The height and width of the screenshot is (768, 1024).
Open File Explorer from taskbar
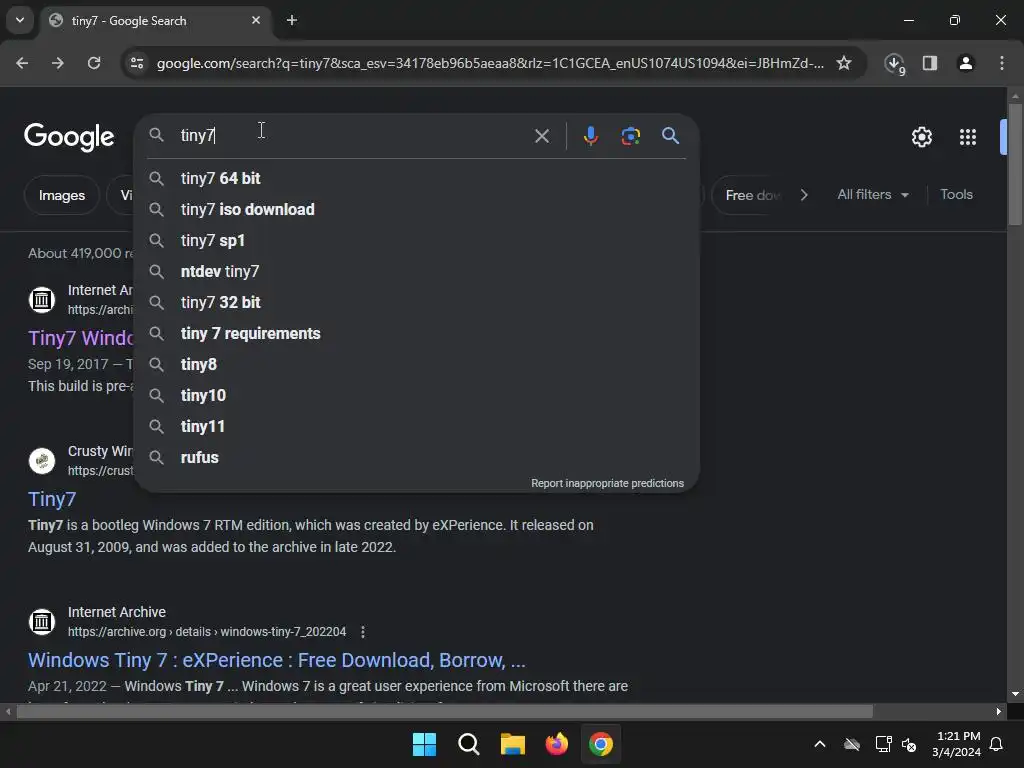513,744
